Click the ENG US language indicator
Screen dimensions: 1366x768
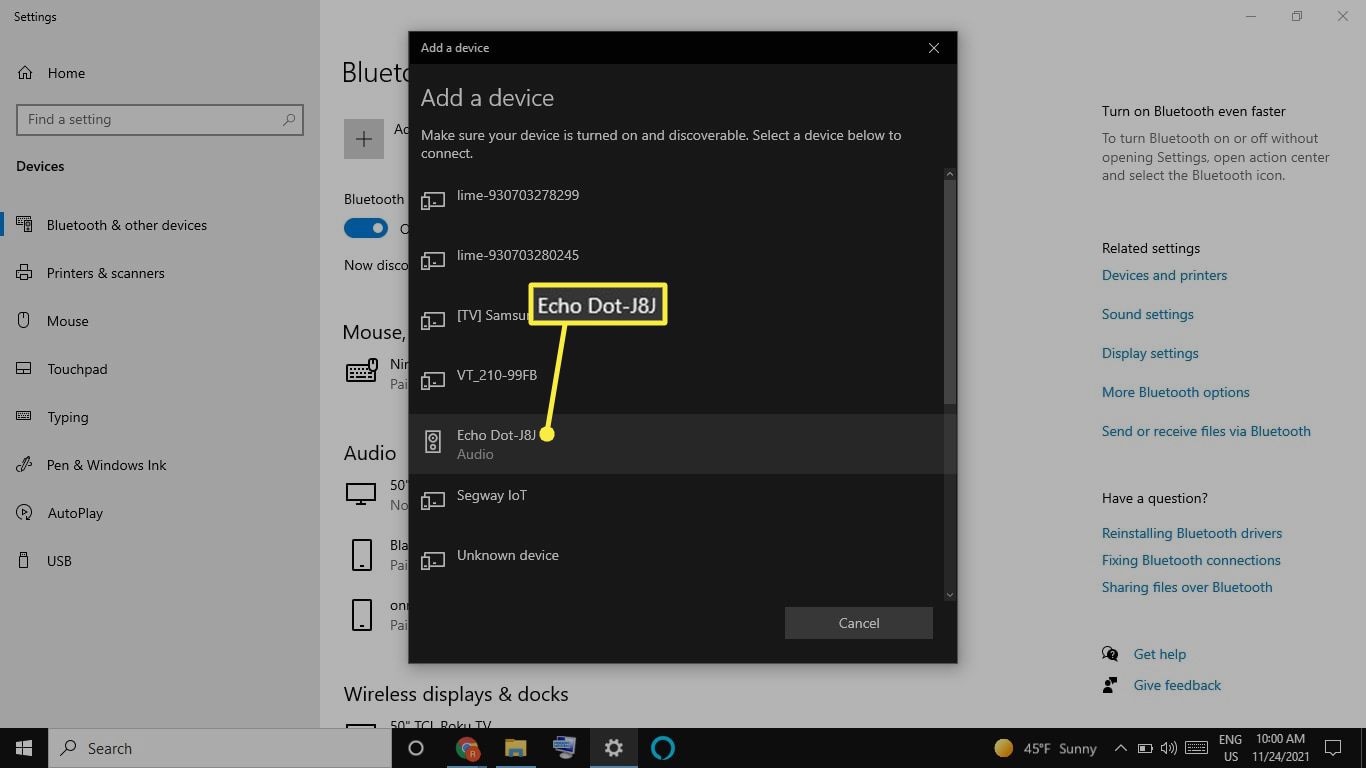click(x=1230, y=748)
